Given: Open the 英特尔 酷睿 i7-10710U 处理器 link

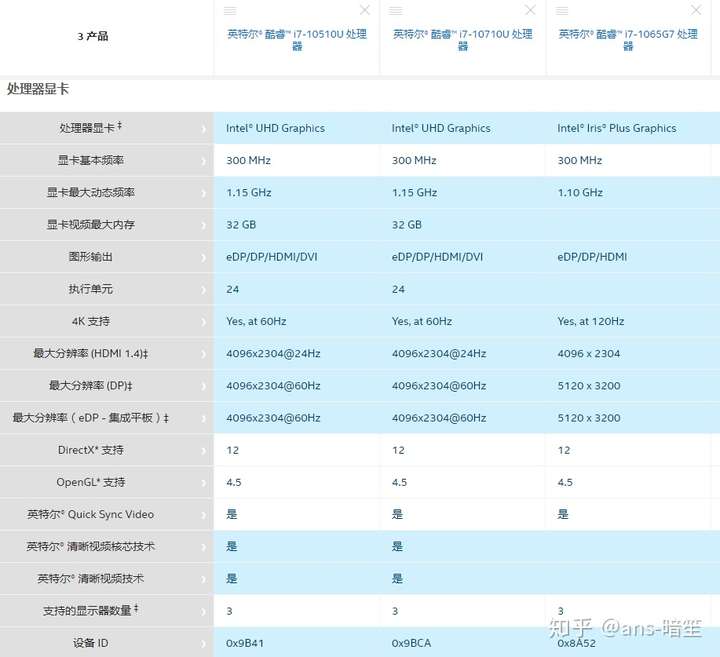Looking at the screenshot, I should click(x=462, y=39).
